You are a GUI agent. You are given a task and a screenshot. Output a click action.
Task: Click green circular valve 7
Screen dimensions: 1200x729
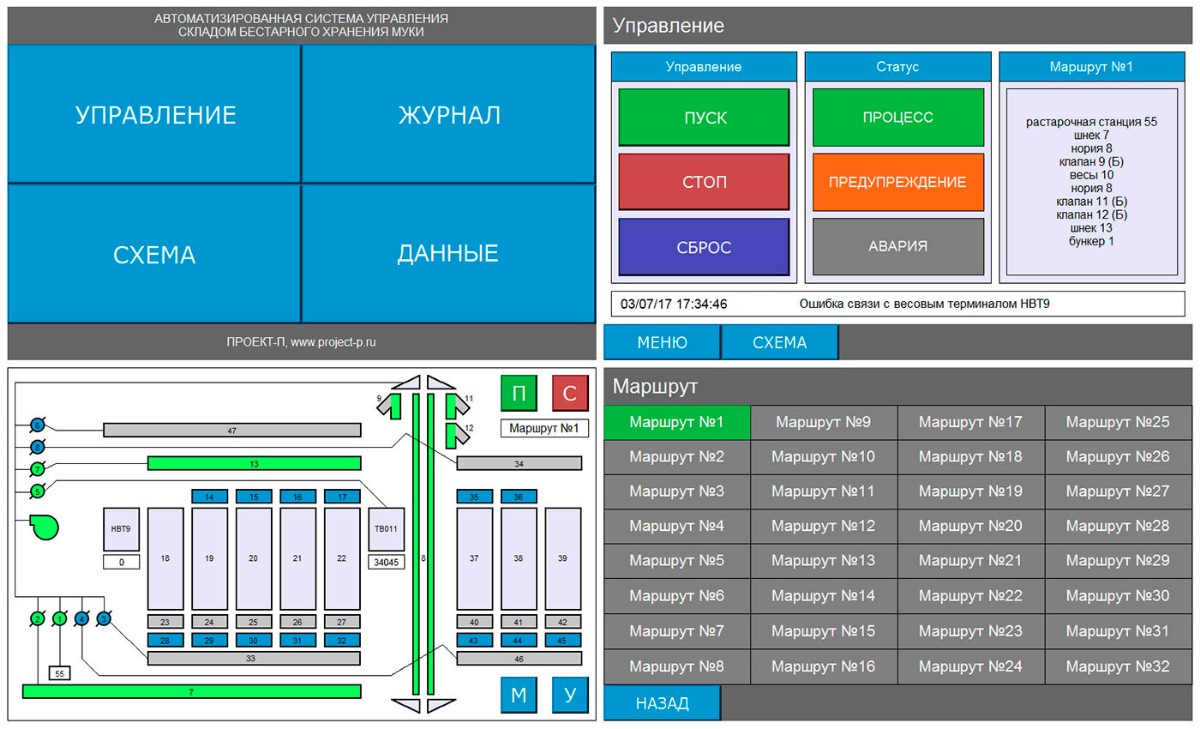click(x=38, y=469)
